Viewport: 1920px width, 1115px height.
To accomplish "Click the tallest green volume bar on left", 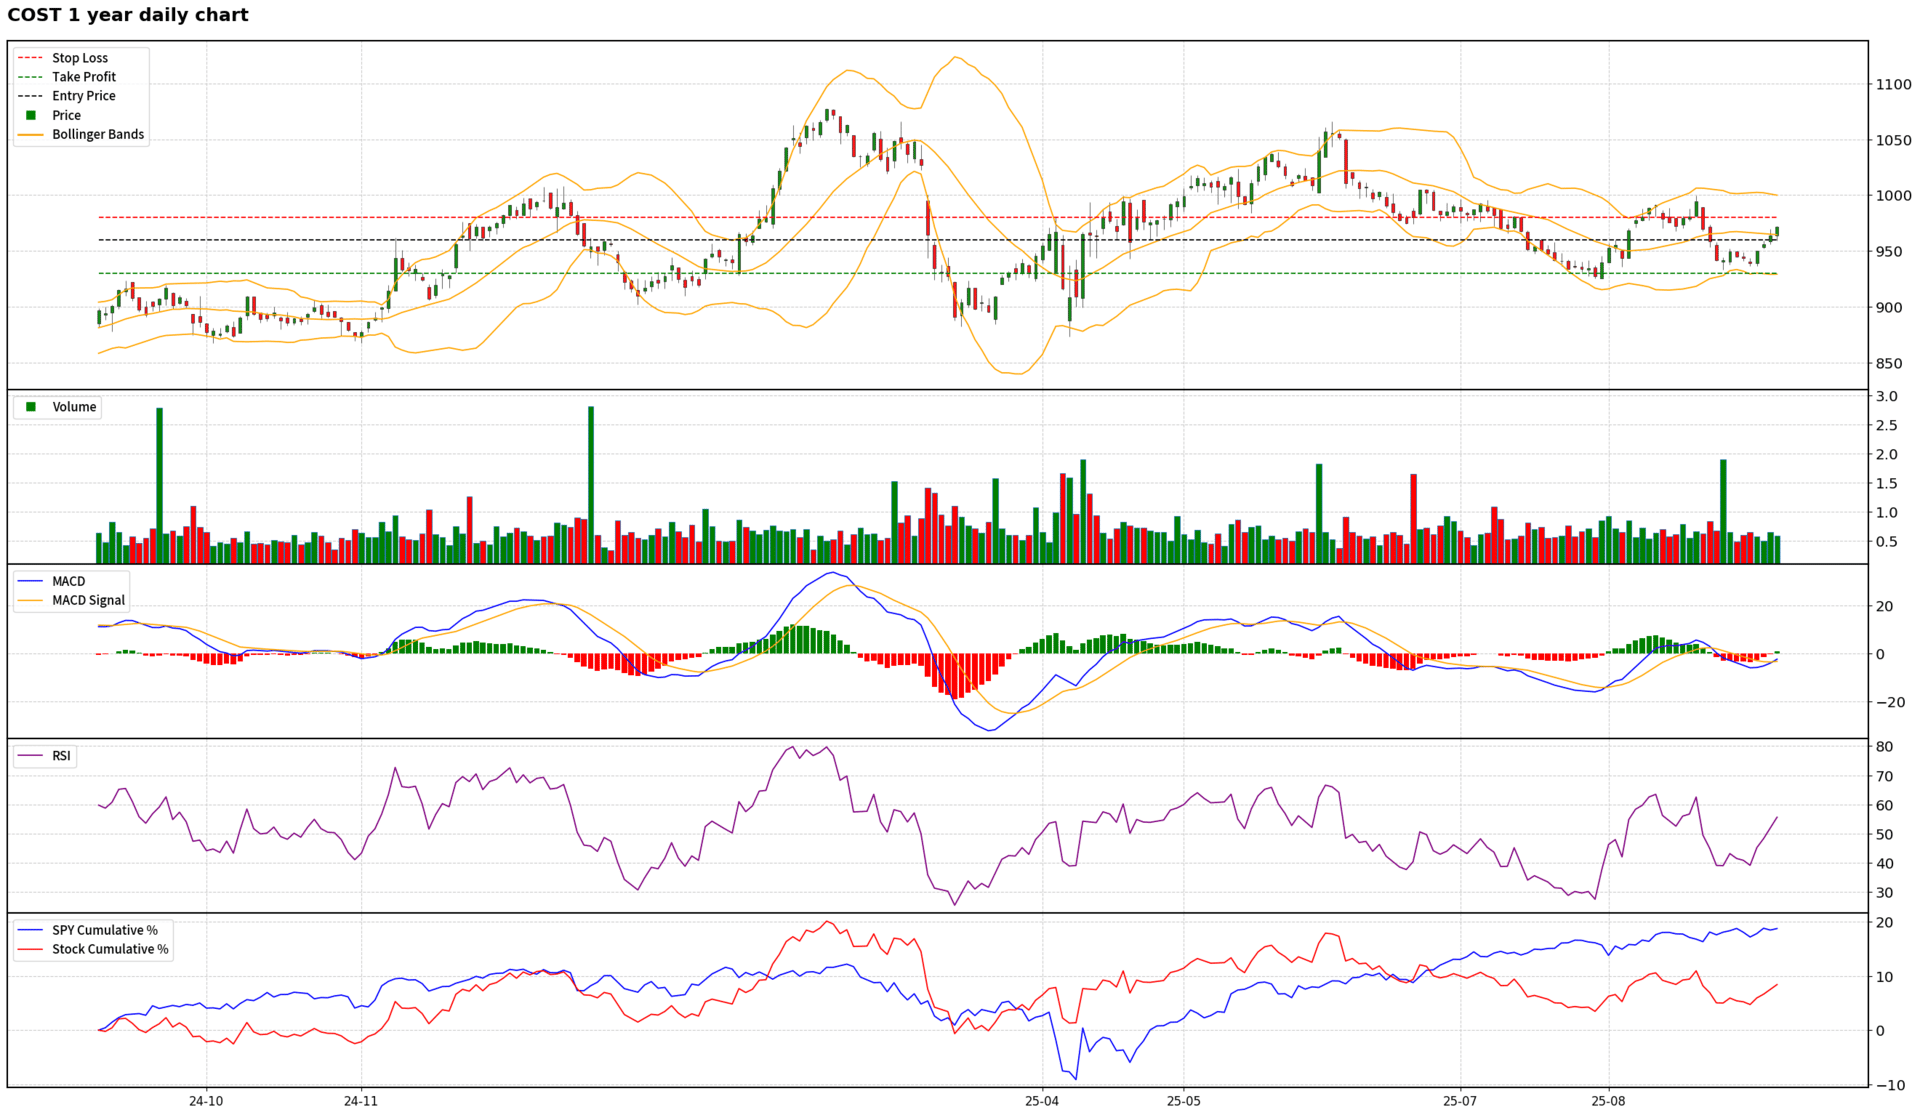I will [160, 485].
